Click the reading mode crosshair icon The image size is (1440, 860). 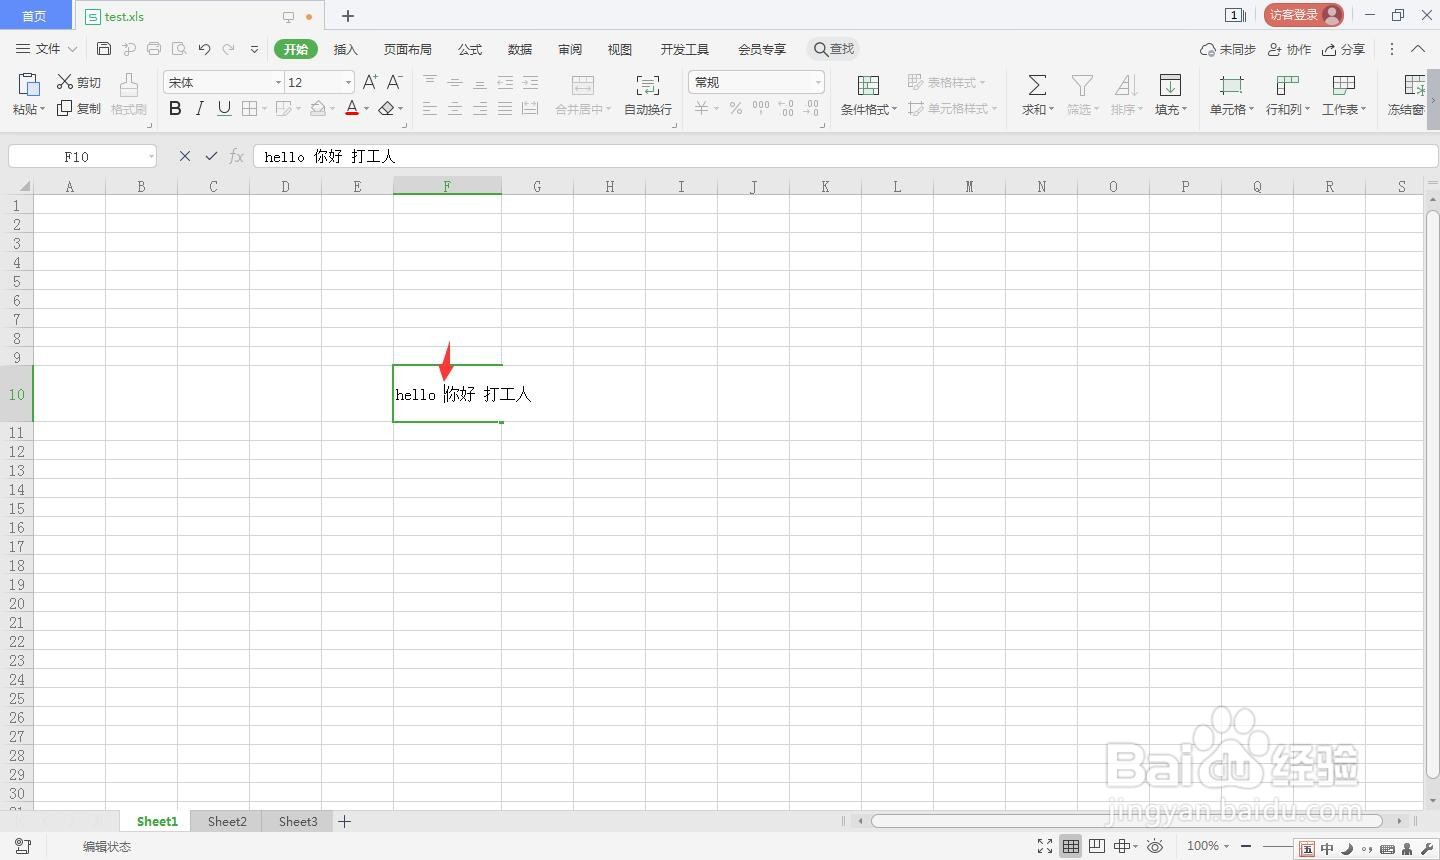click(1122, 846)
